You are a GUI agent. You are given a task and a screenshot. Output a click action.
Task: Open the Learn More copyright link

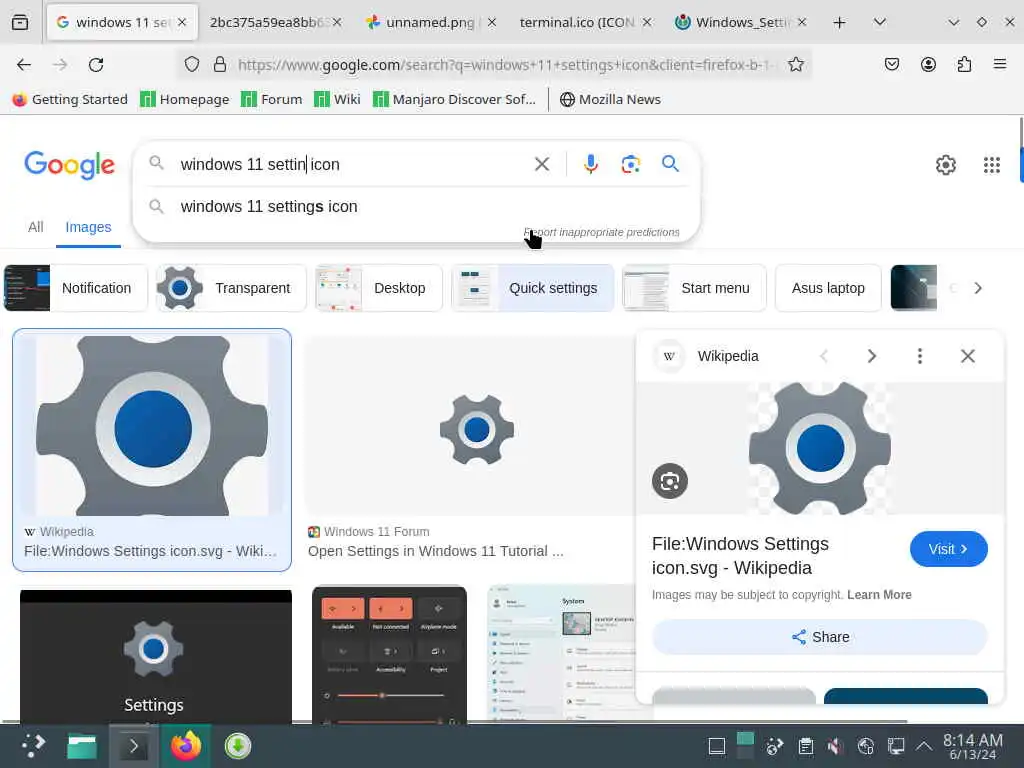[879, 595]
